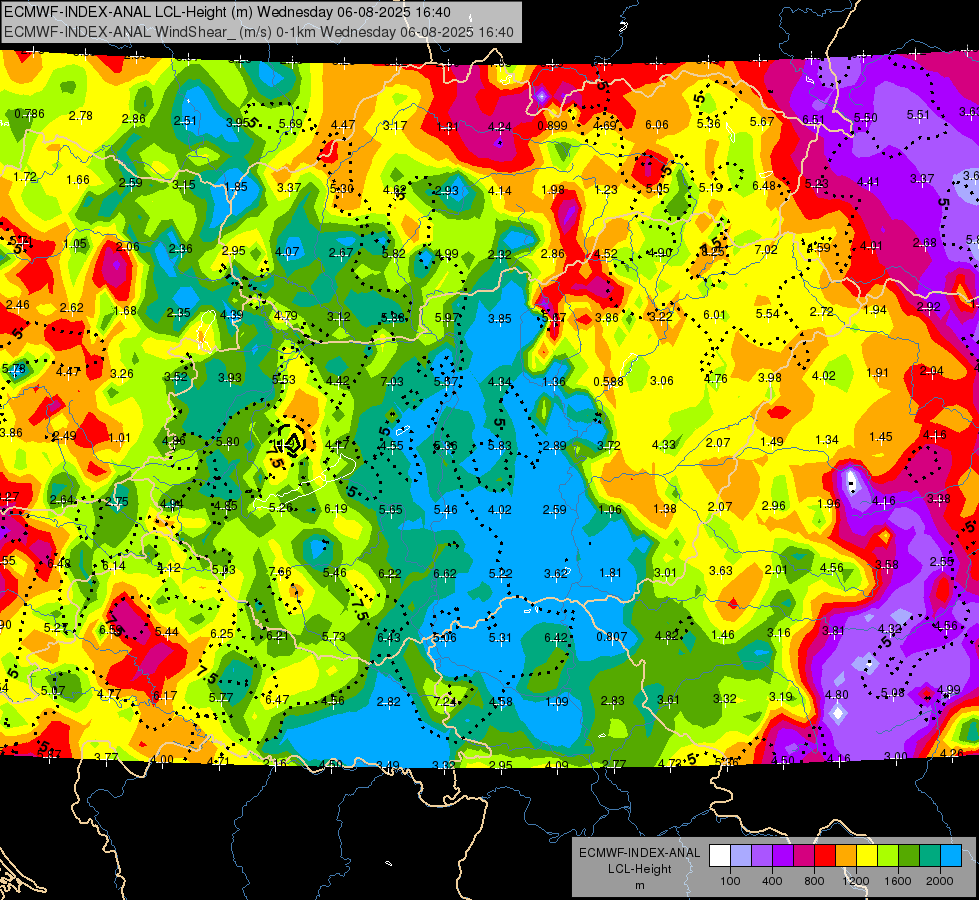This screenshot has width=979, height=900.
Task: Click the LCL-Height (m) header line
Action: (228, 12)
